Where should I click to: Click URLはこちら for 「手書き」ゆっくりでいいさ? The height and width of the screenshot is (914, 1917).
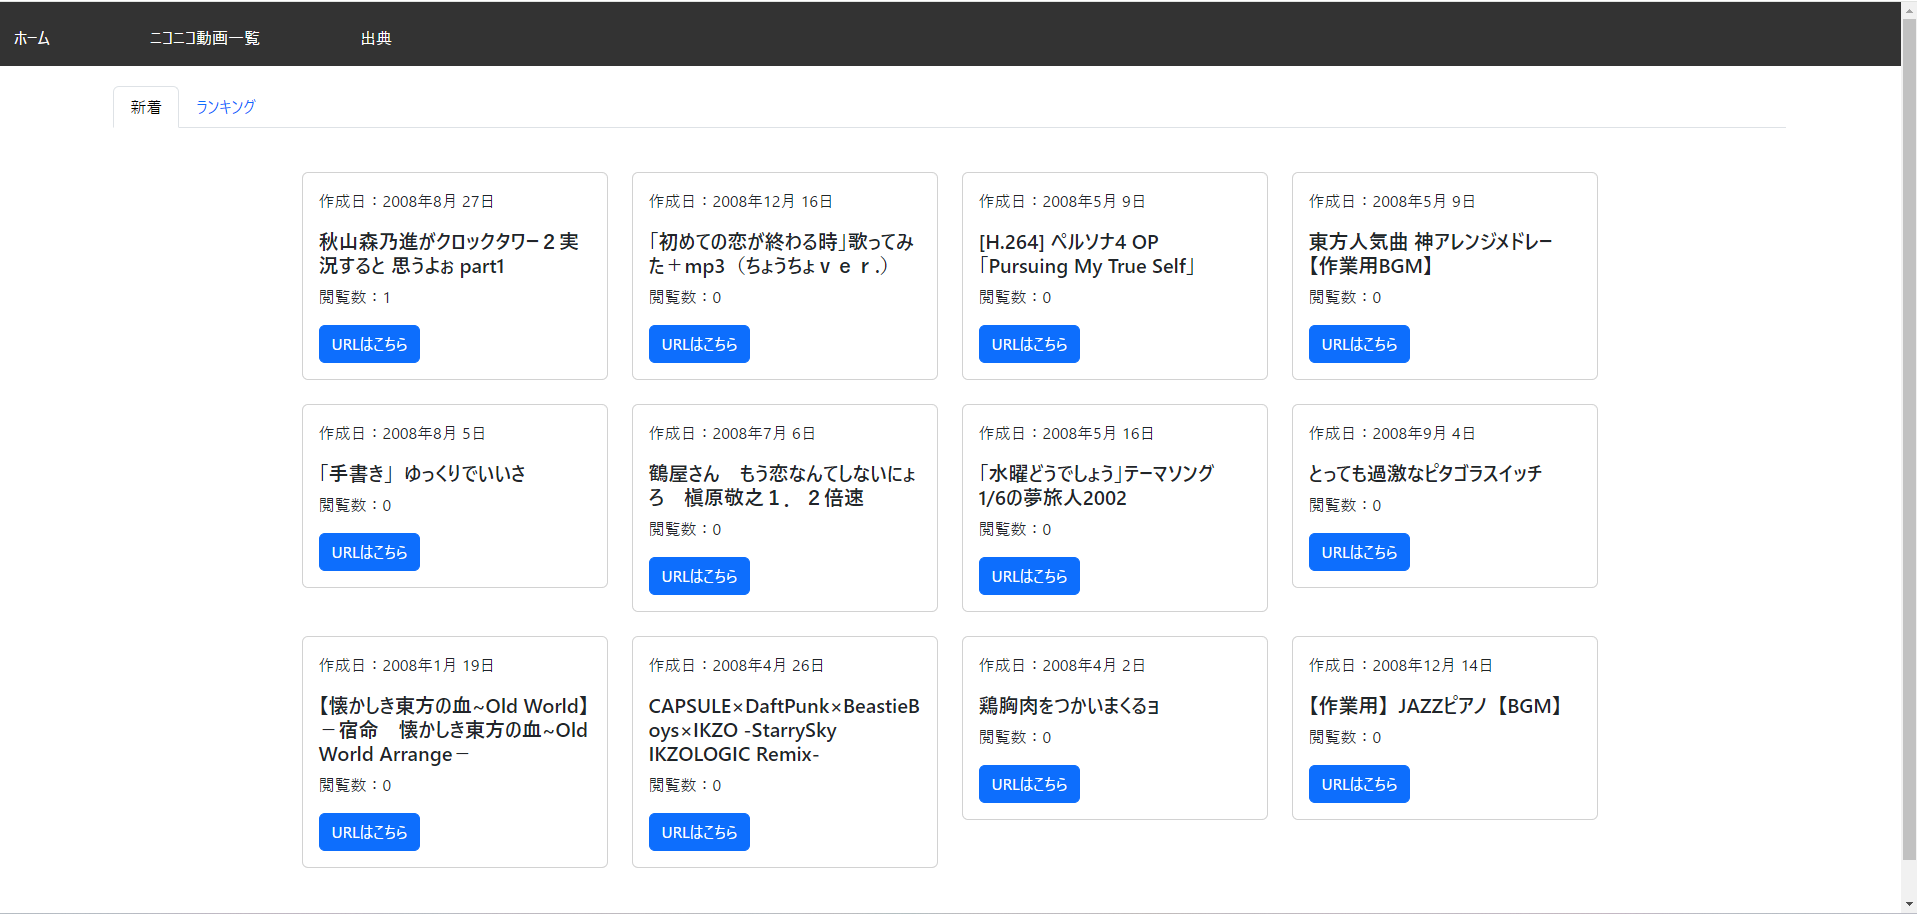pyautogui.click(x=368, y=551)
